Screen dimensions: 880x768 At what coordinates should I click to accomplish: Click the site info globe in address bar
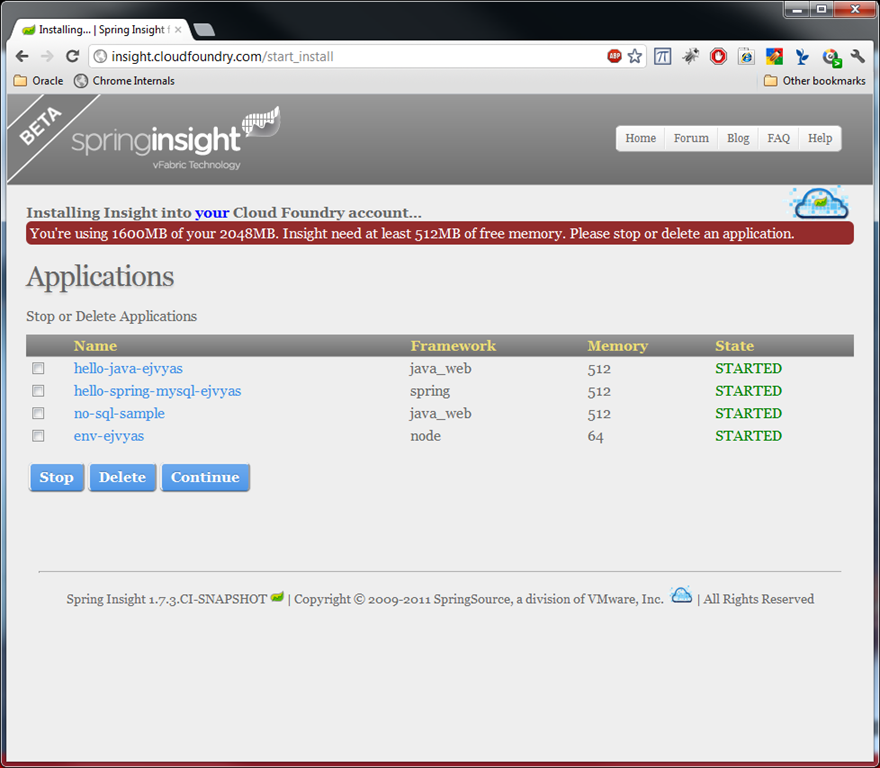click(x=100, y=56)
